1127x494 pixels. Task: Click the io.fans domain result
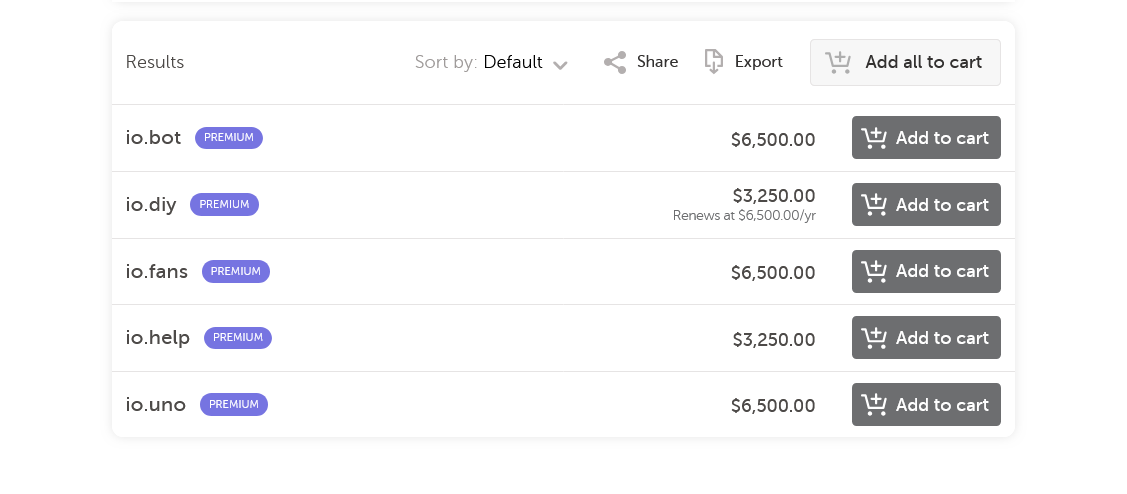click(157, 271)
